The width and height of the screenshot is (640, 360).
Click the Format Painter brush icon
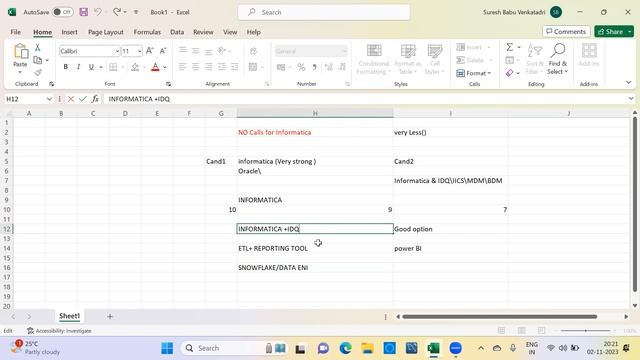click(38, 73)
